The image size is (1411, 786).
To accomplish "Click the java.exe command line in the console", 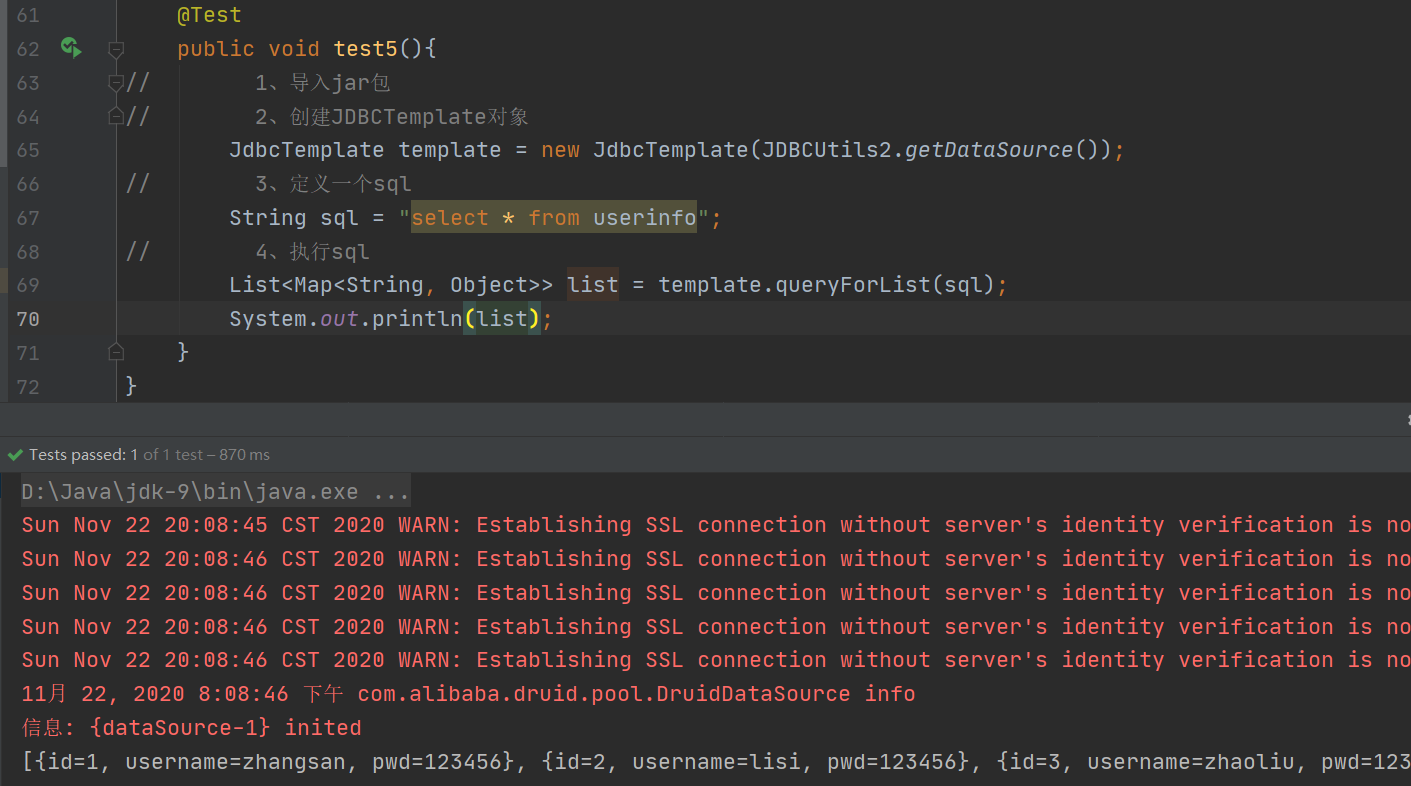I will point(215,492).
